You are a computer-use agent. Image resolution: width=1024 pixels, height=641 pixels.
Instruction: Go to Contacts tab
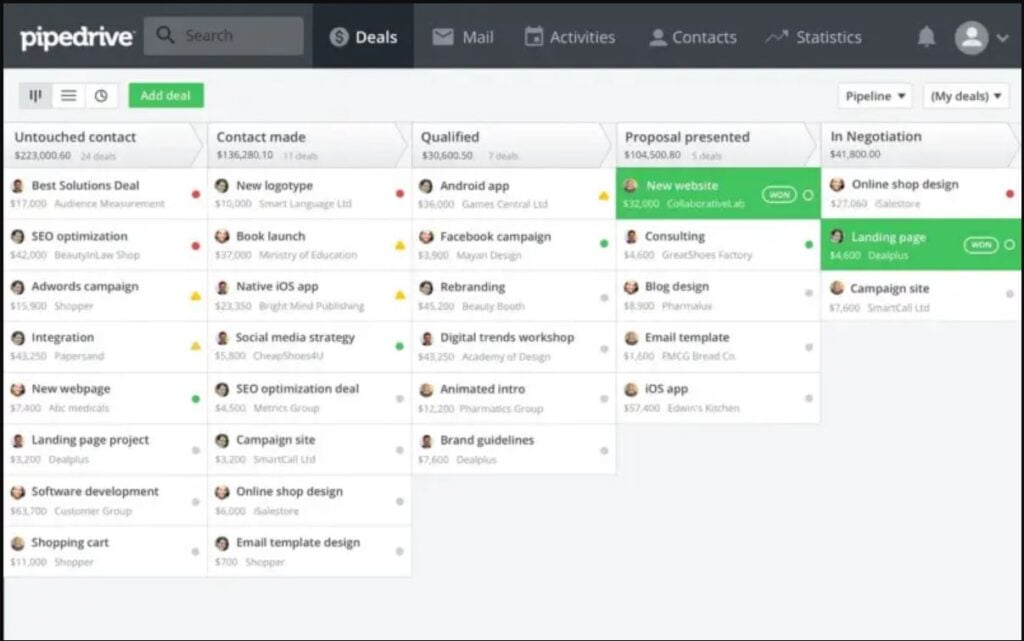pyautogui.click(x=693, y=37)
